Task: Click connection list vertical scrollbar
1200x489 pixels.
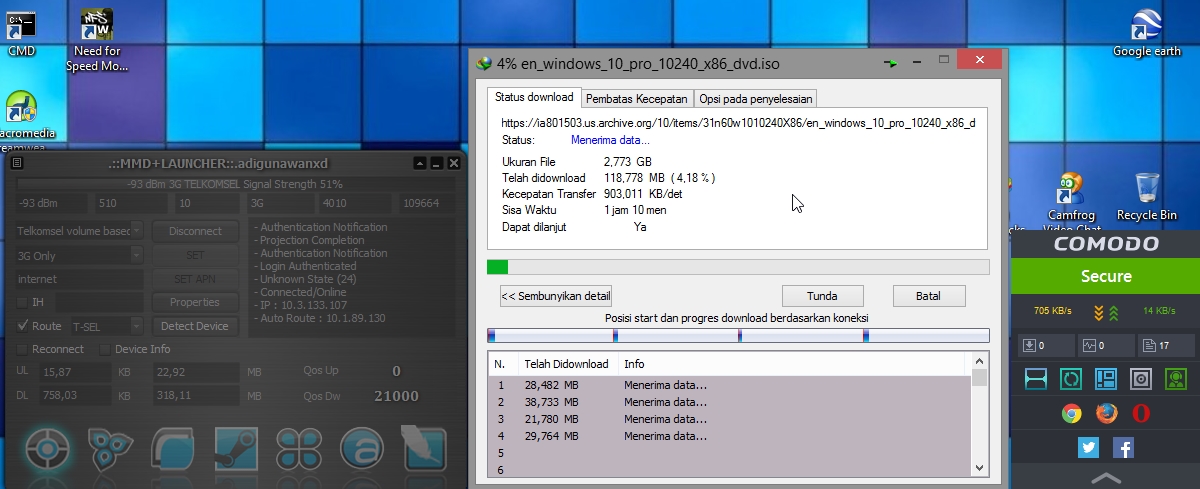Action: coord(980,415)
